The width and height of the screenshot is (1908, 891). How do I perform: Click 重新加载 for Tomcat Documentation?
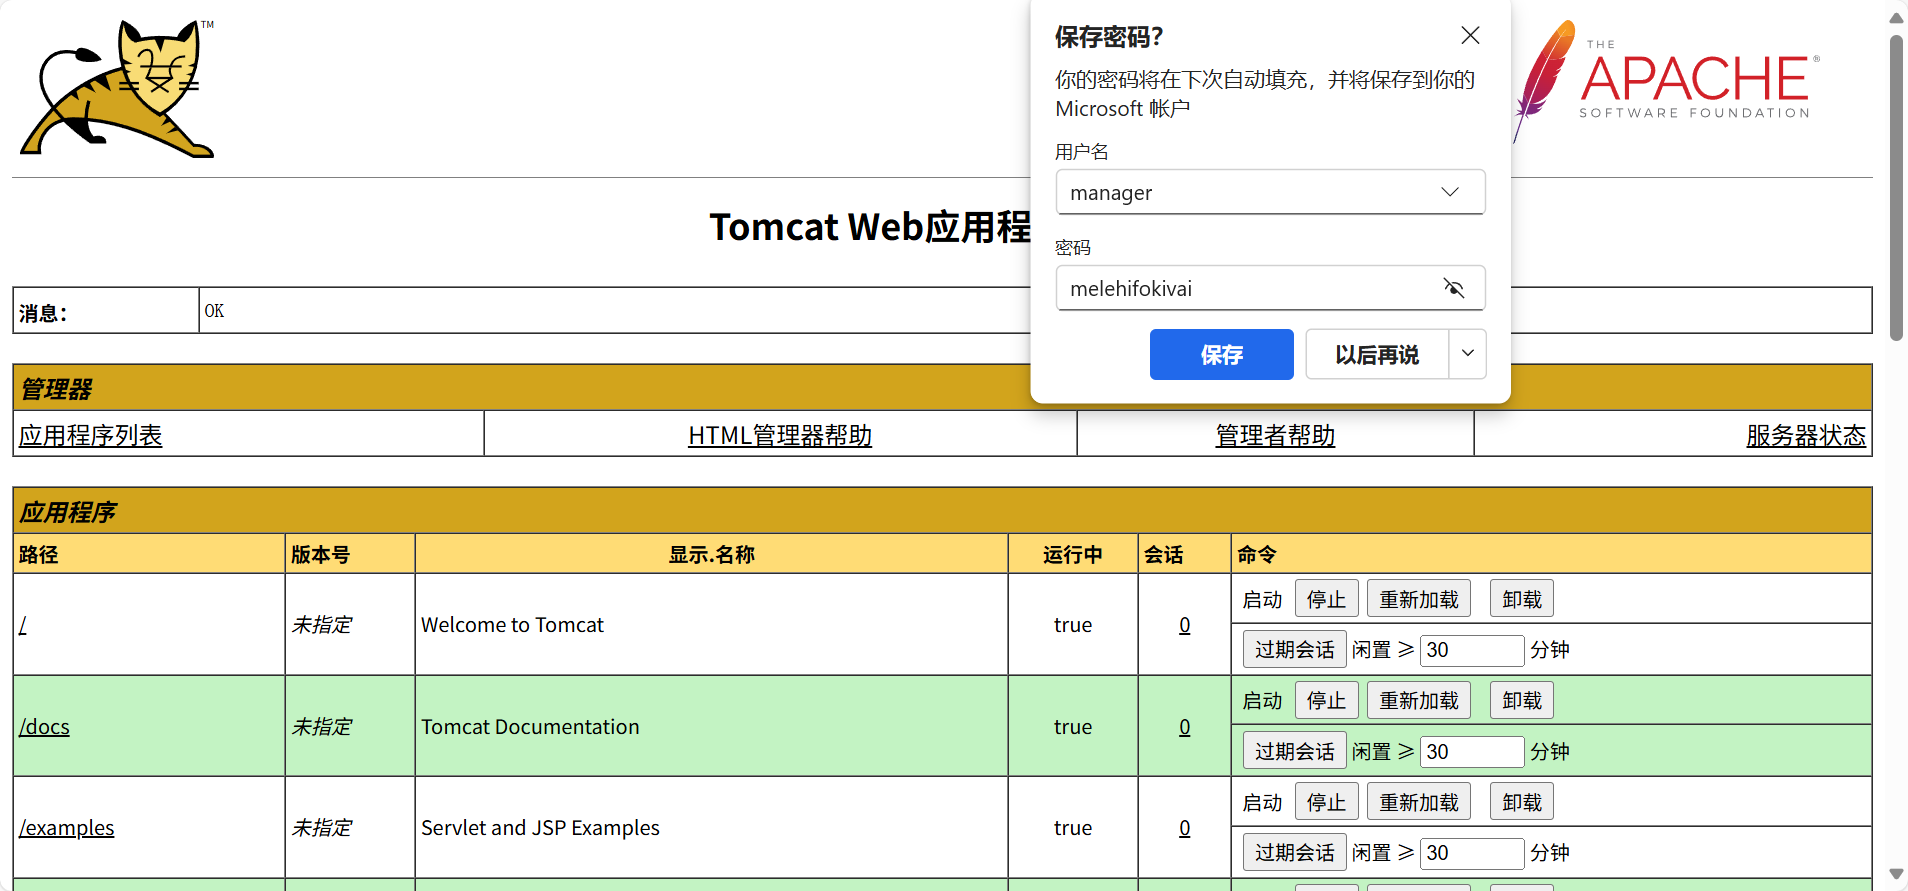[1419, 700]
